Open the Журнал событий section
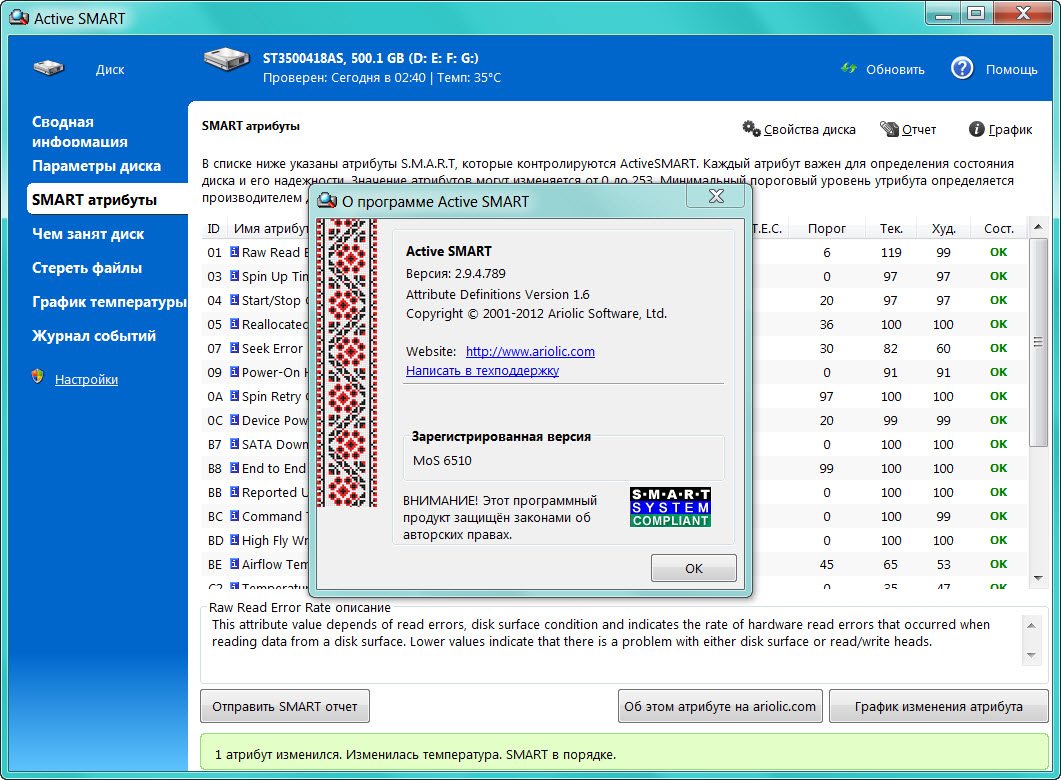Viewport: 1061px width, 780px height. pos(94,336)
